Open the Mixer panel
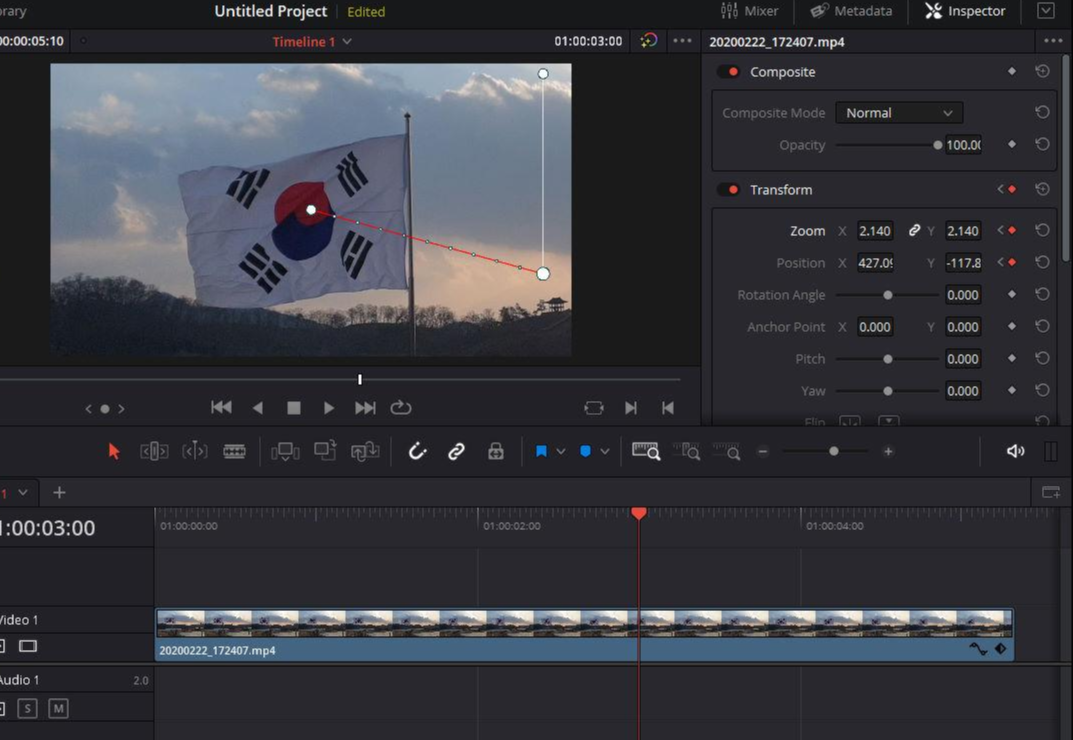Screen dimensions: 1073x740 coord(749,11)
